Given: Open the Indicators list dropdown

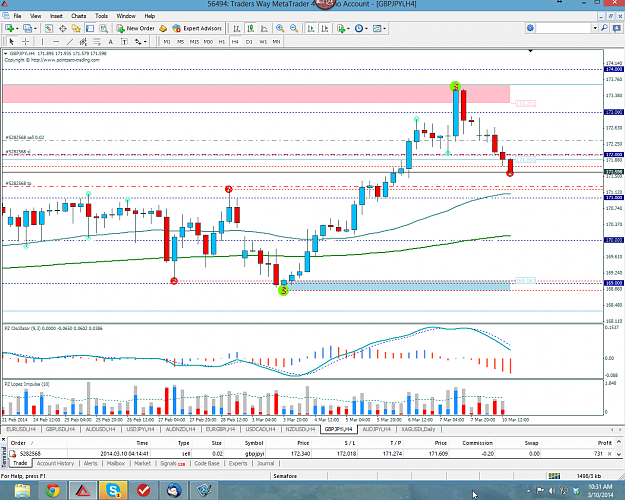Looking at the screenshot, I should (x=343, y=28).
